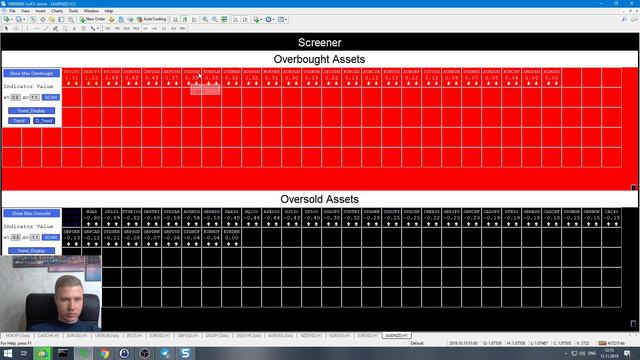Viewport: 640px width, 360px height.
Task: Expand the indicators dropdown arrow
Action: coord(261,19)
